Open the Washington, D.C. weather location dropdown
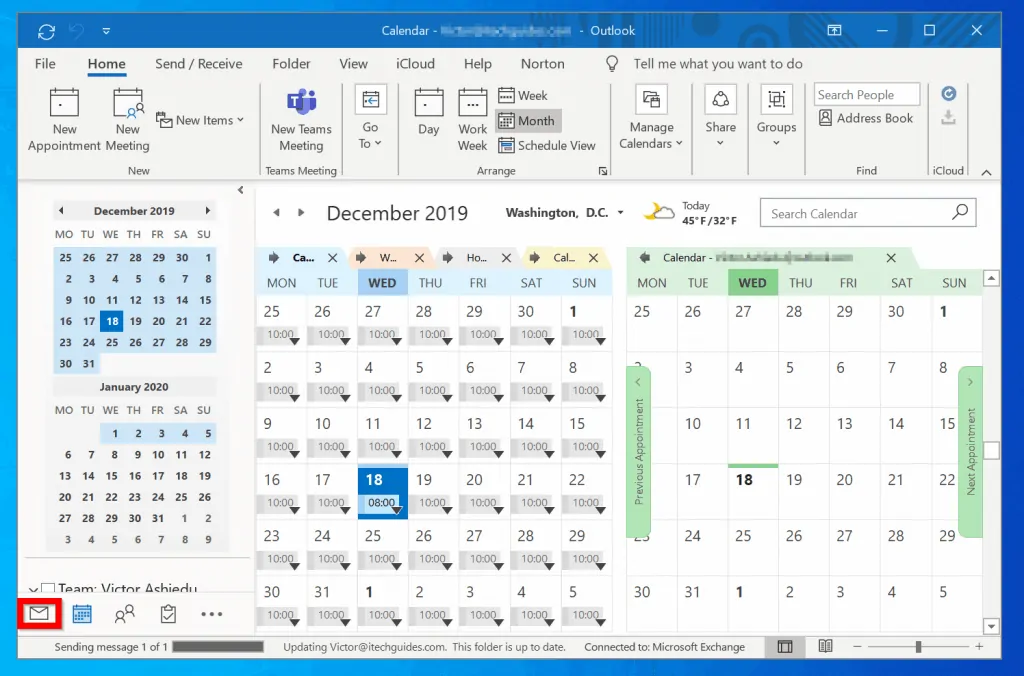The width and height of the screenshot is (1024, 676). pos(620,213)
